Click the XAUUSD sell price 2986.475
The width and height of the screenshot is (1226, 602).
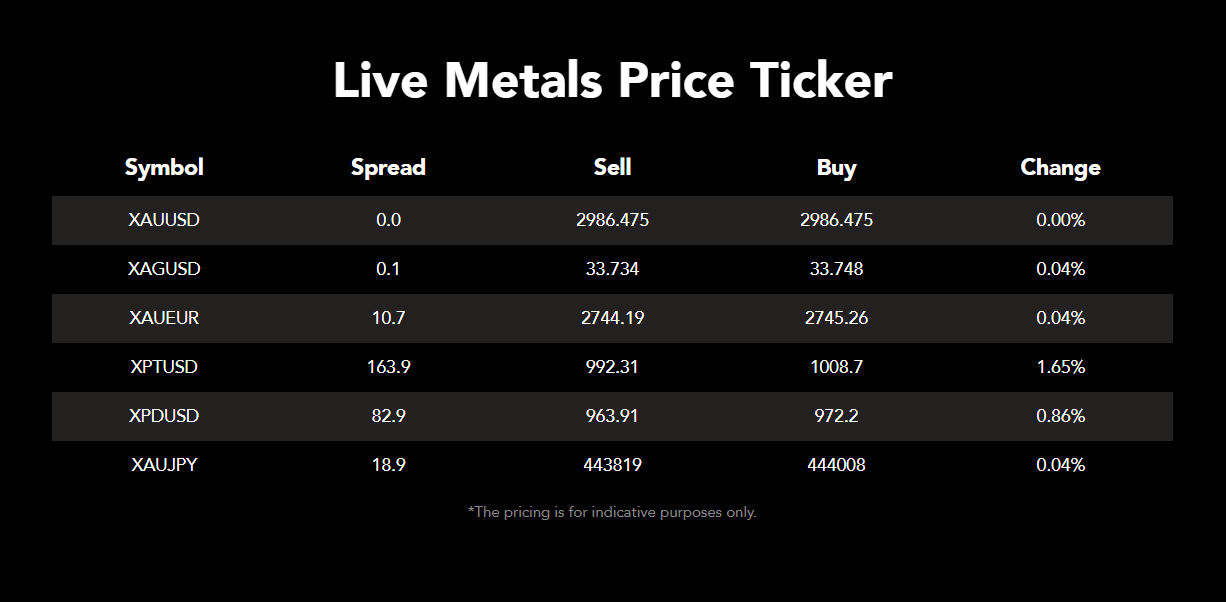[612, 220]
